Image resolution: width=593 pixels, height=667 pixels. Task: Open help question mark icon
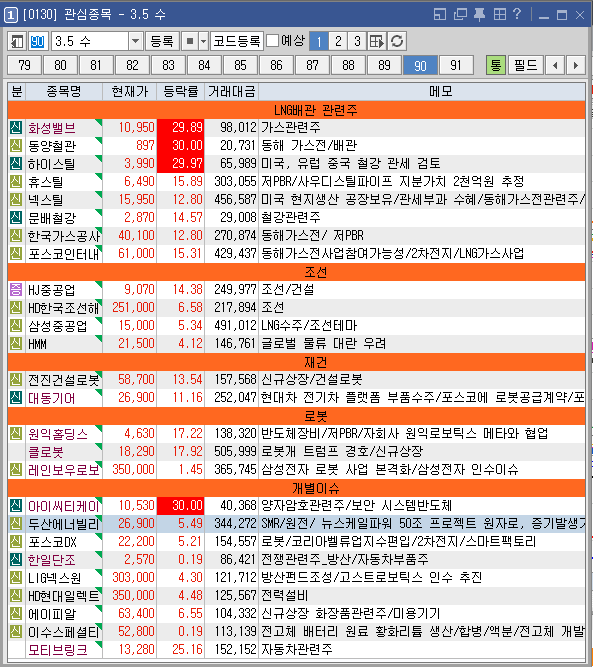pos(517,14)
